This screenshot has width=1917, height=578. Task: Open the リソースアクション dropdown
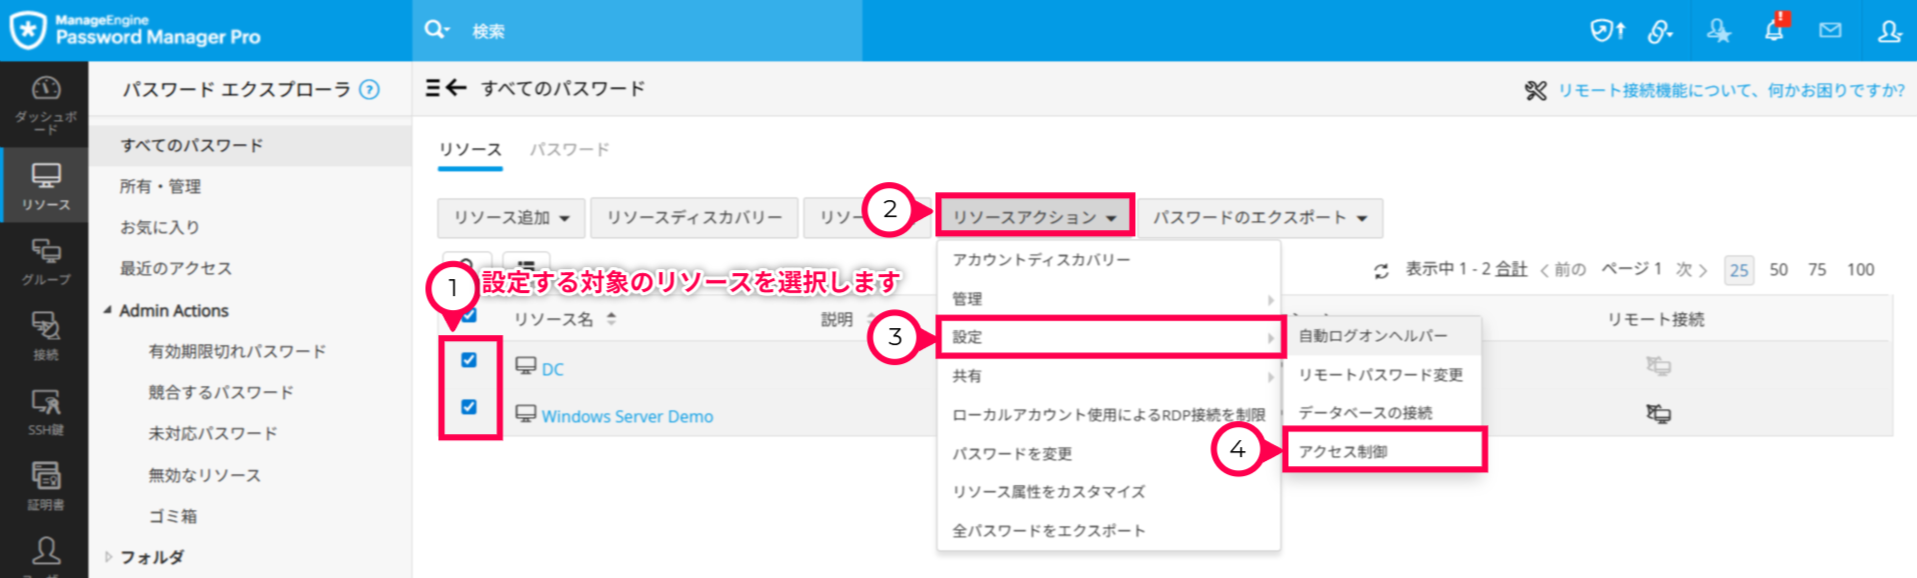point(1034,217)
